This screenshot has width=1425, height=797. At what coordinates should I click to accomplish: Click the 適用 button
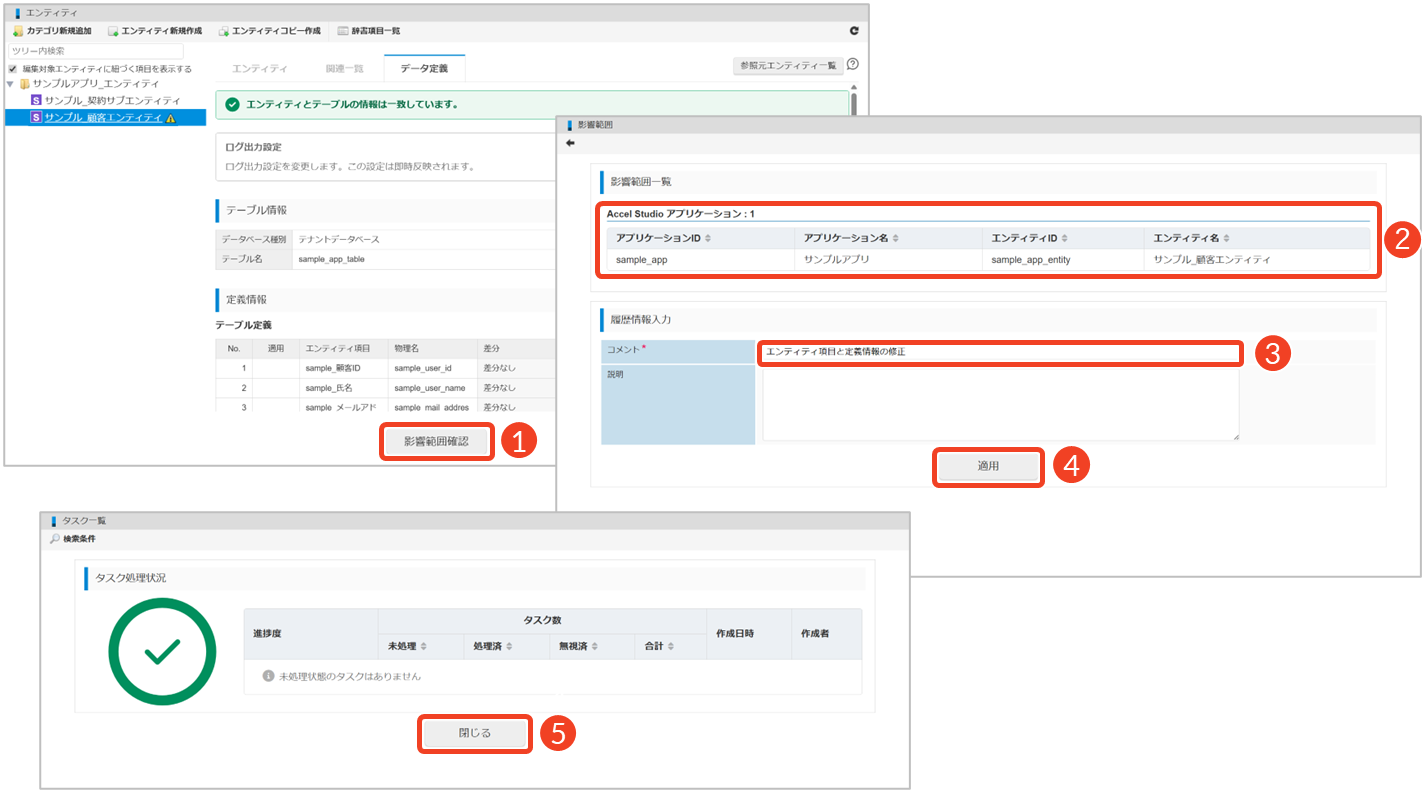[988, 466]
